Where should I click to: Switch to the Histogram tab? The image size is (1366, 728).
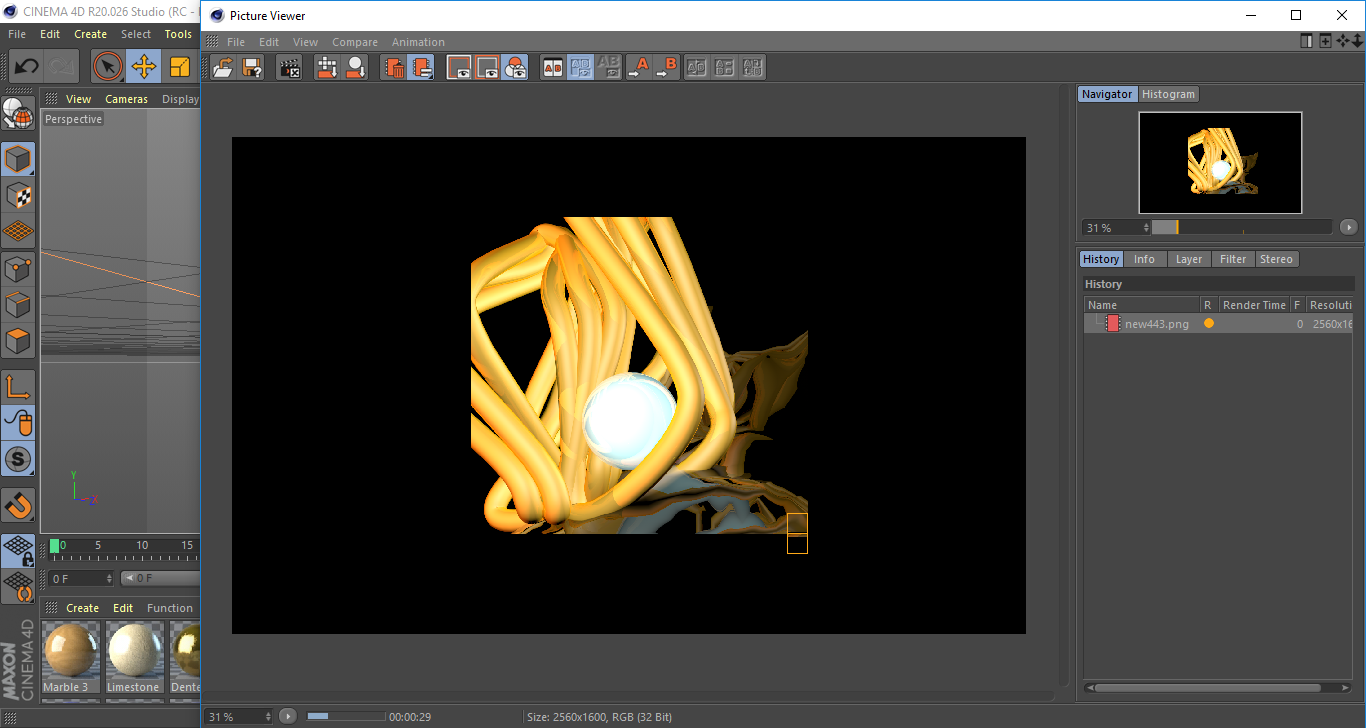[1168, 94]
